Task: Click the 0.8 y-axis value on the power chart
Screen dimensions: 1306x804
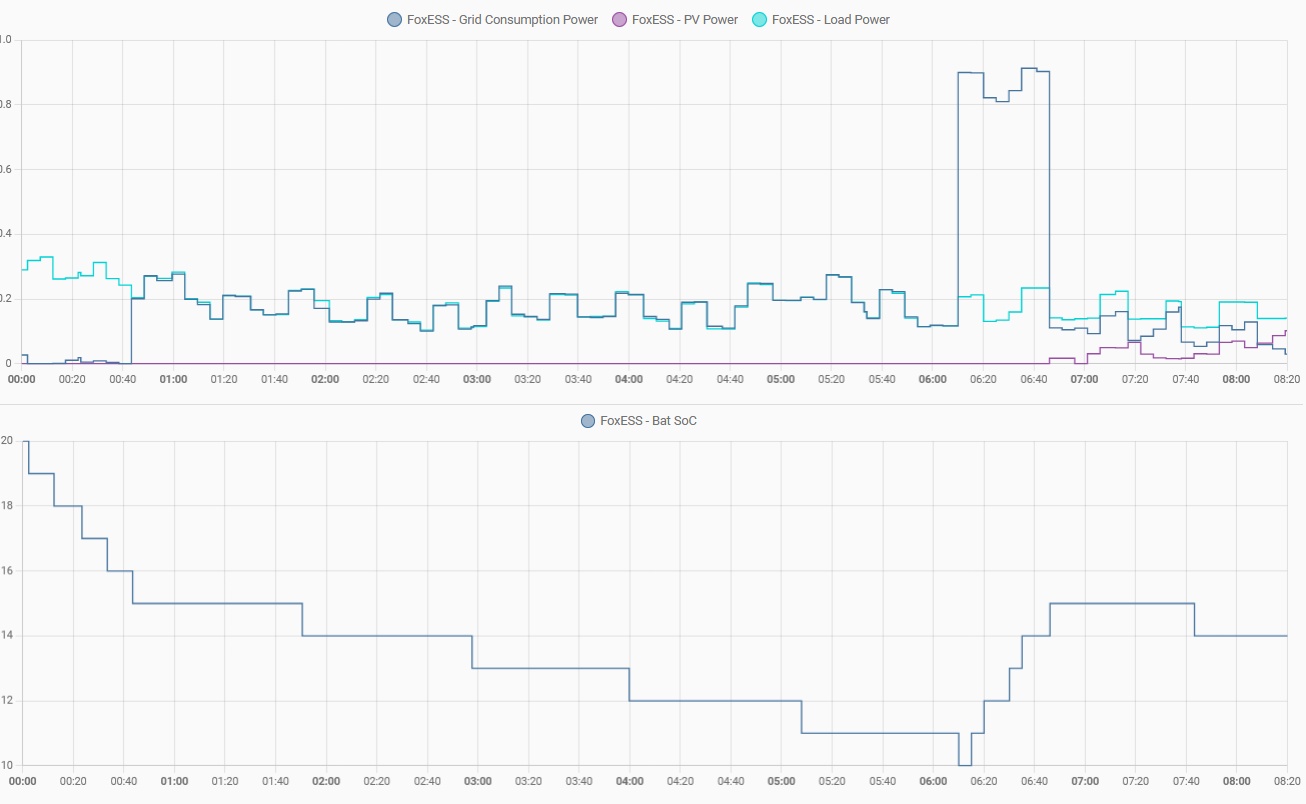Action: (x=6, y=105)
